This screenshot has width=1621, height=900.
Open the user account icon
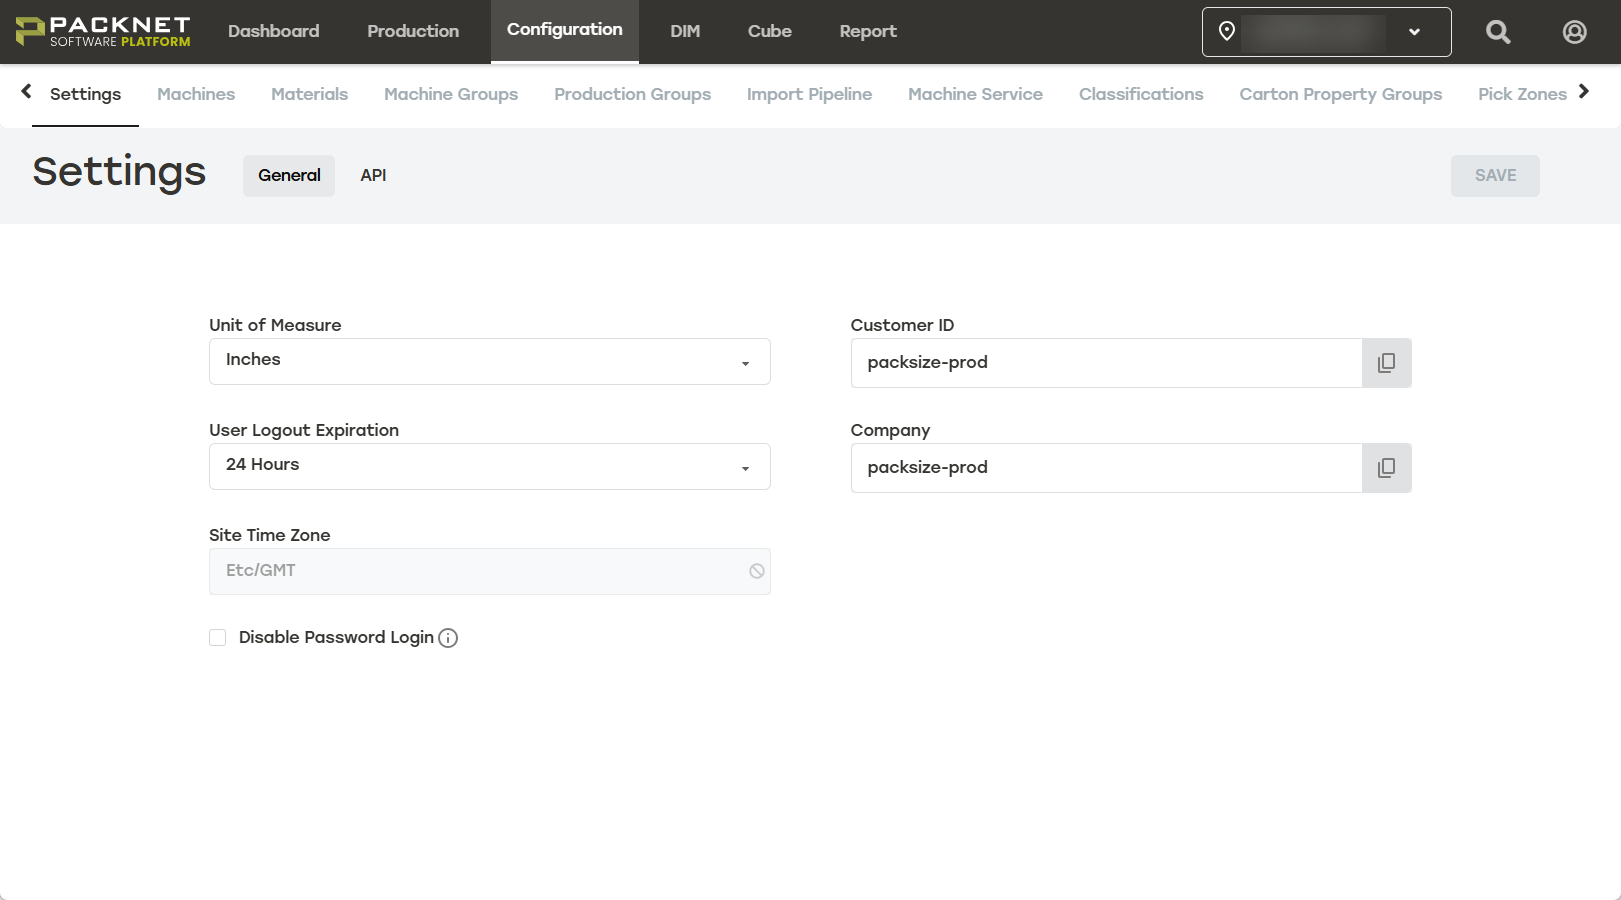coord(1573,31)
